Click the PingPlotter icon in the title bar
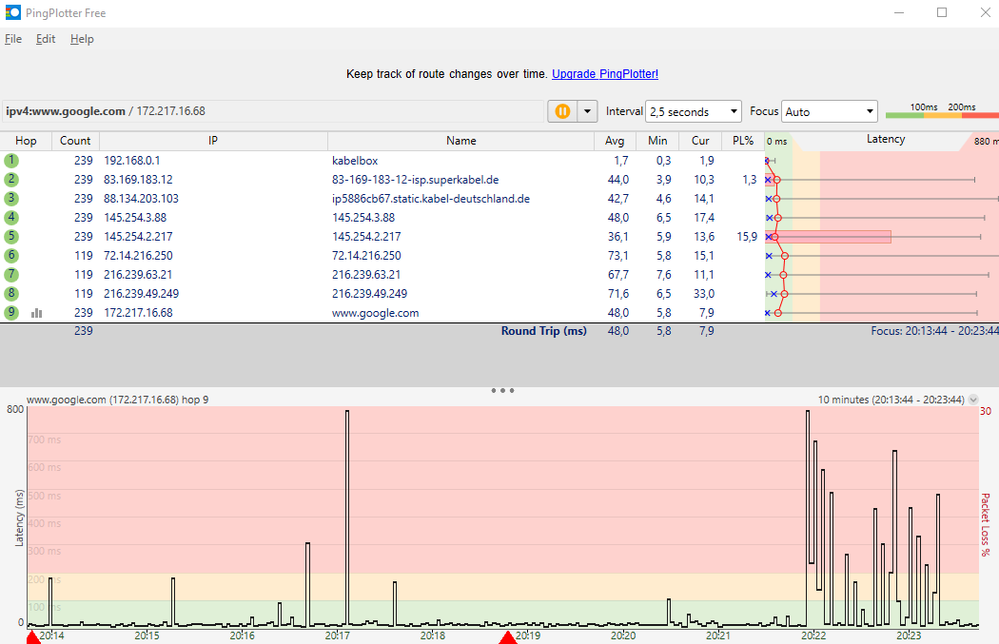 [x=11, y=12]
